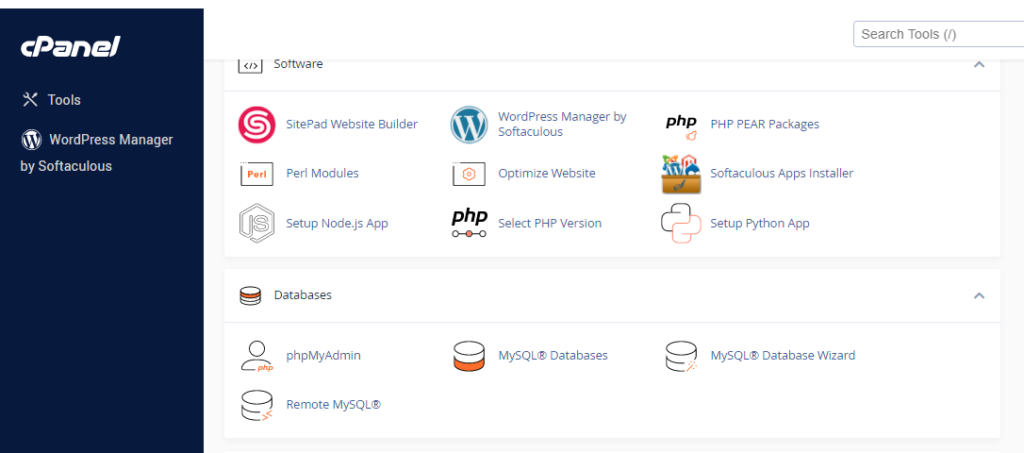
Task: Open Setup Node.js App link
Action: coord(337,223)
